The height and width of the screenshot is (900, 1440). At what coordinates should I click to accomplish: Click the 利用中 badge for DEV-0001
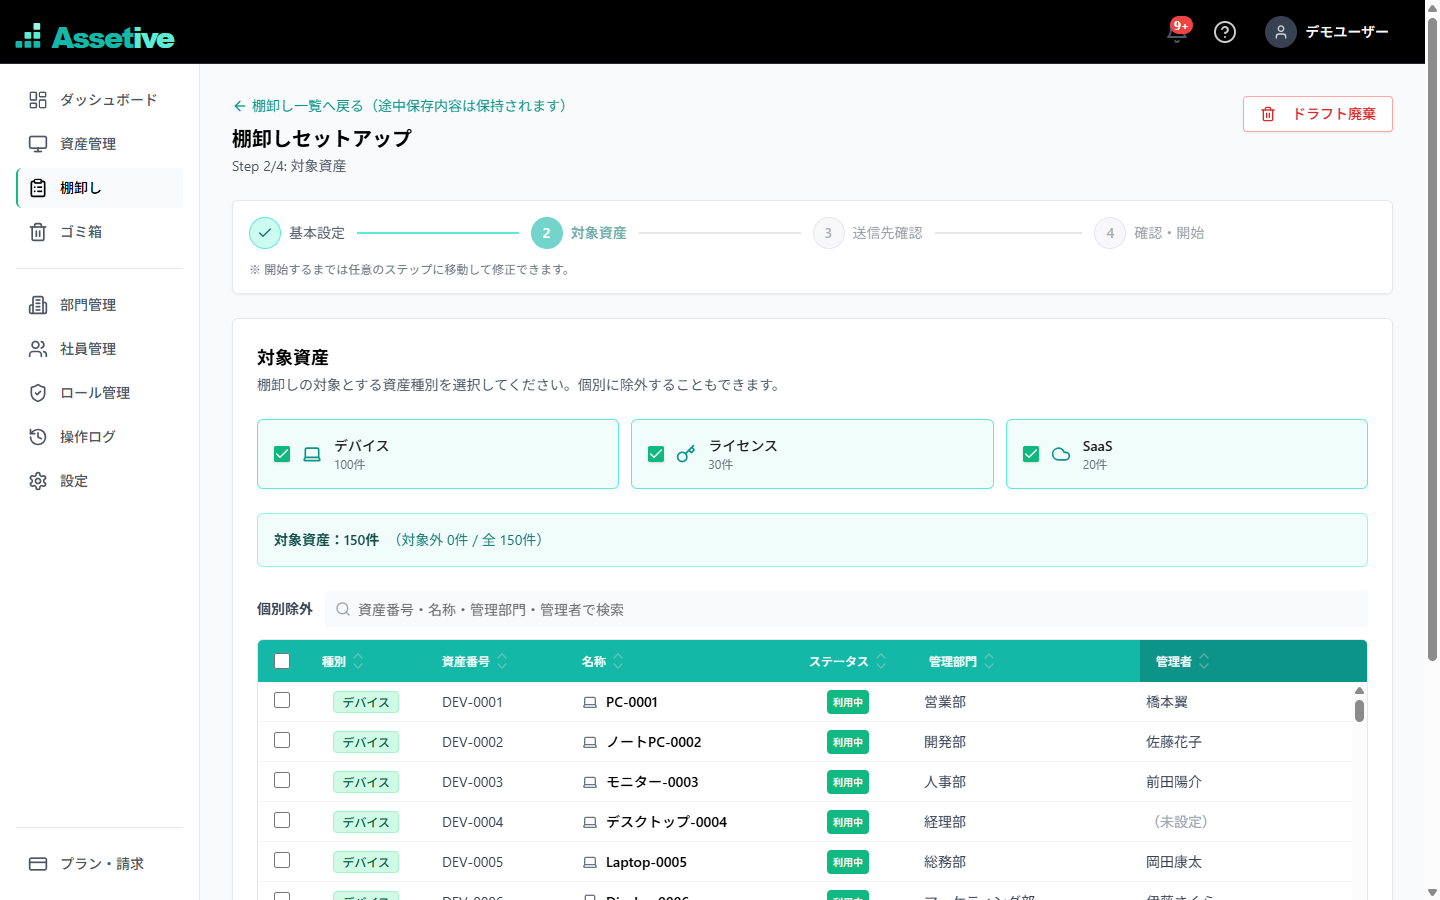tap(848, 702)
